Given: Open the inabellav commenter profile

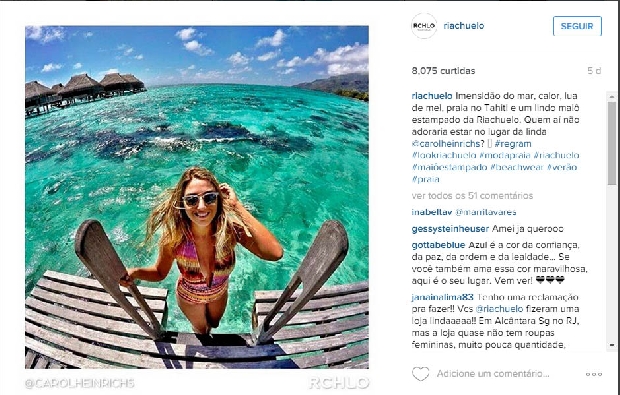Looking at the screenshot, I should pos(432,212).
